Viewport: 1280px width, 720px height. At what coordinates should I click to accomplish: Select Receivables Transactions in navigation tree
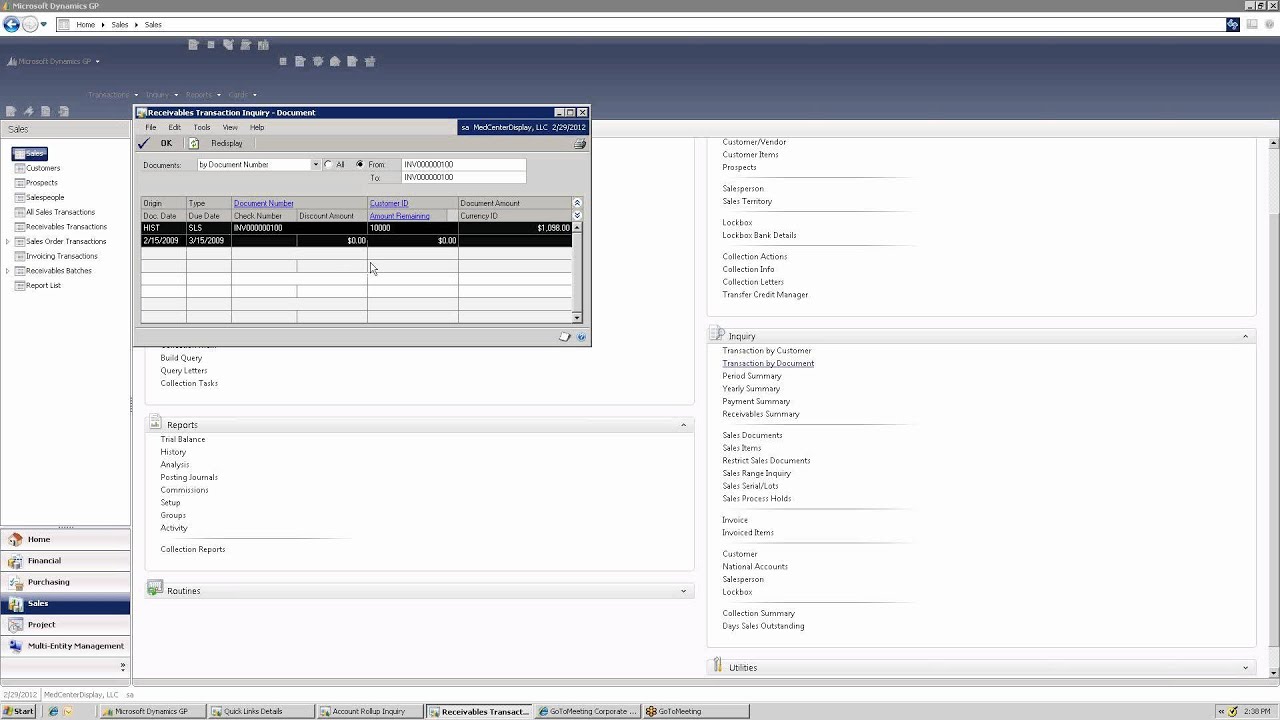click(66, 227)
